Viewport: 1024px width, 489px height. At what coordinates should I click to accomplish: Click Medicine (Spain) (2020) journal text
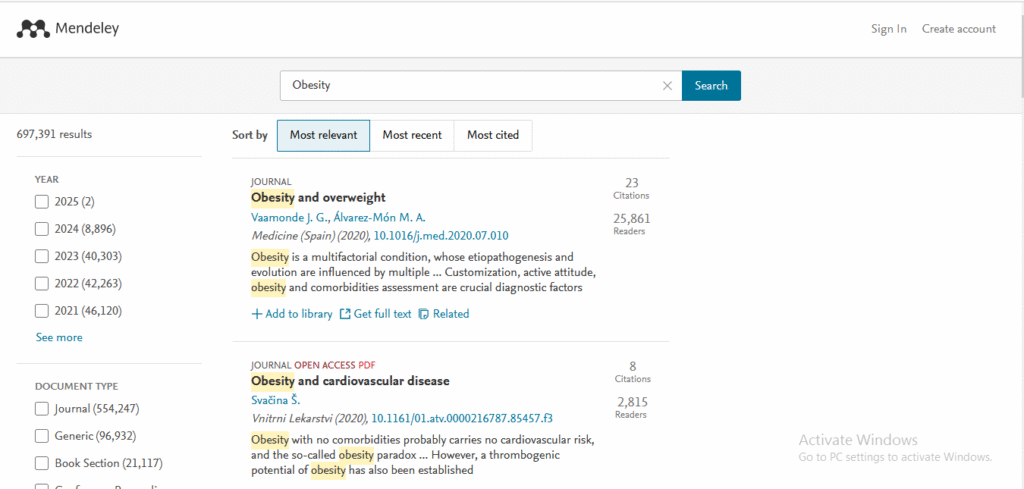click(310, 236)
